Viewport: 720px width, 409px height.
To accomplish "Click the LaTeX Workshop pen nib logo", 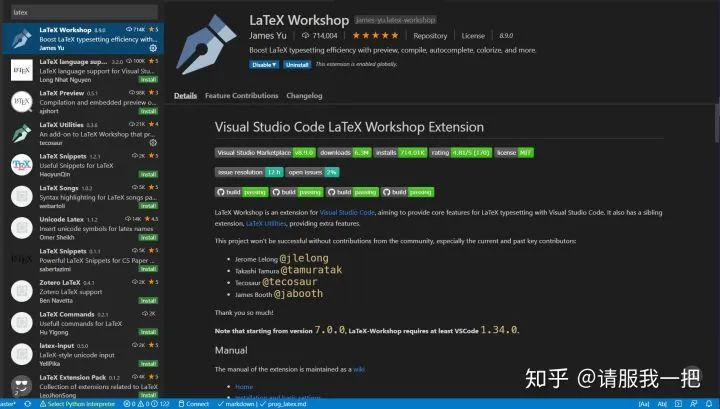I will pyautogui.click(x=207, y=45).
